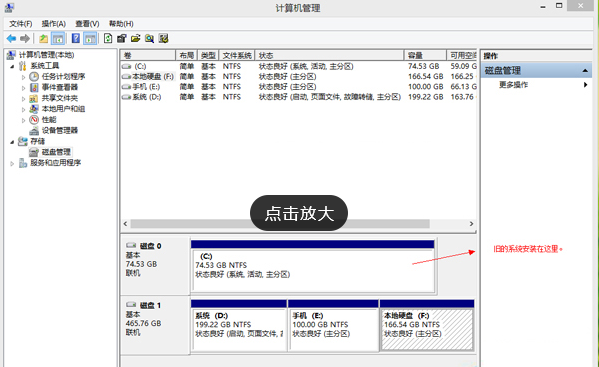Select 磁盘管理 disk icon in tree
This screenshot has height=367, width=599.
(x=34, y=152)
